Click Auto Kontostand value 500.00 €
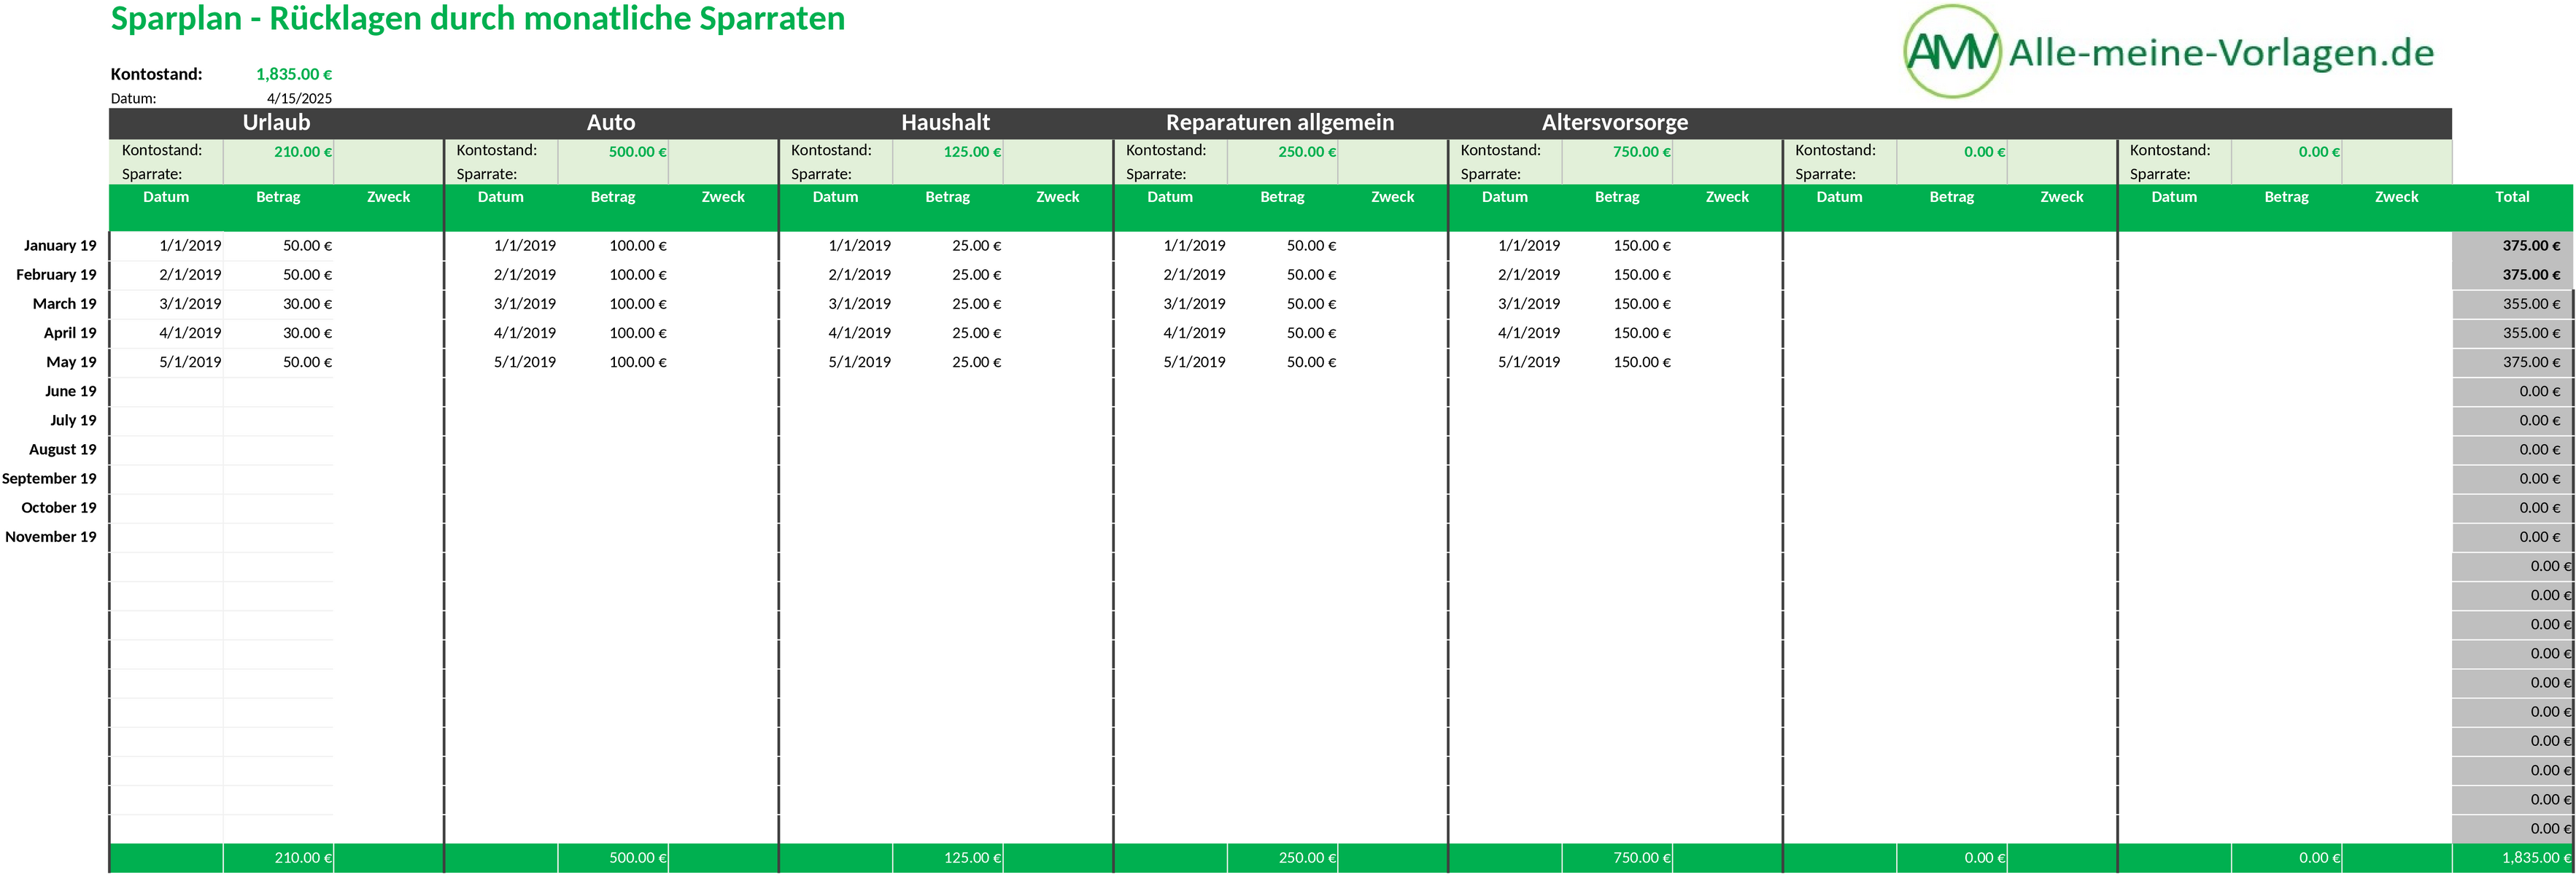2576x875 pixels. [637, 152]
